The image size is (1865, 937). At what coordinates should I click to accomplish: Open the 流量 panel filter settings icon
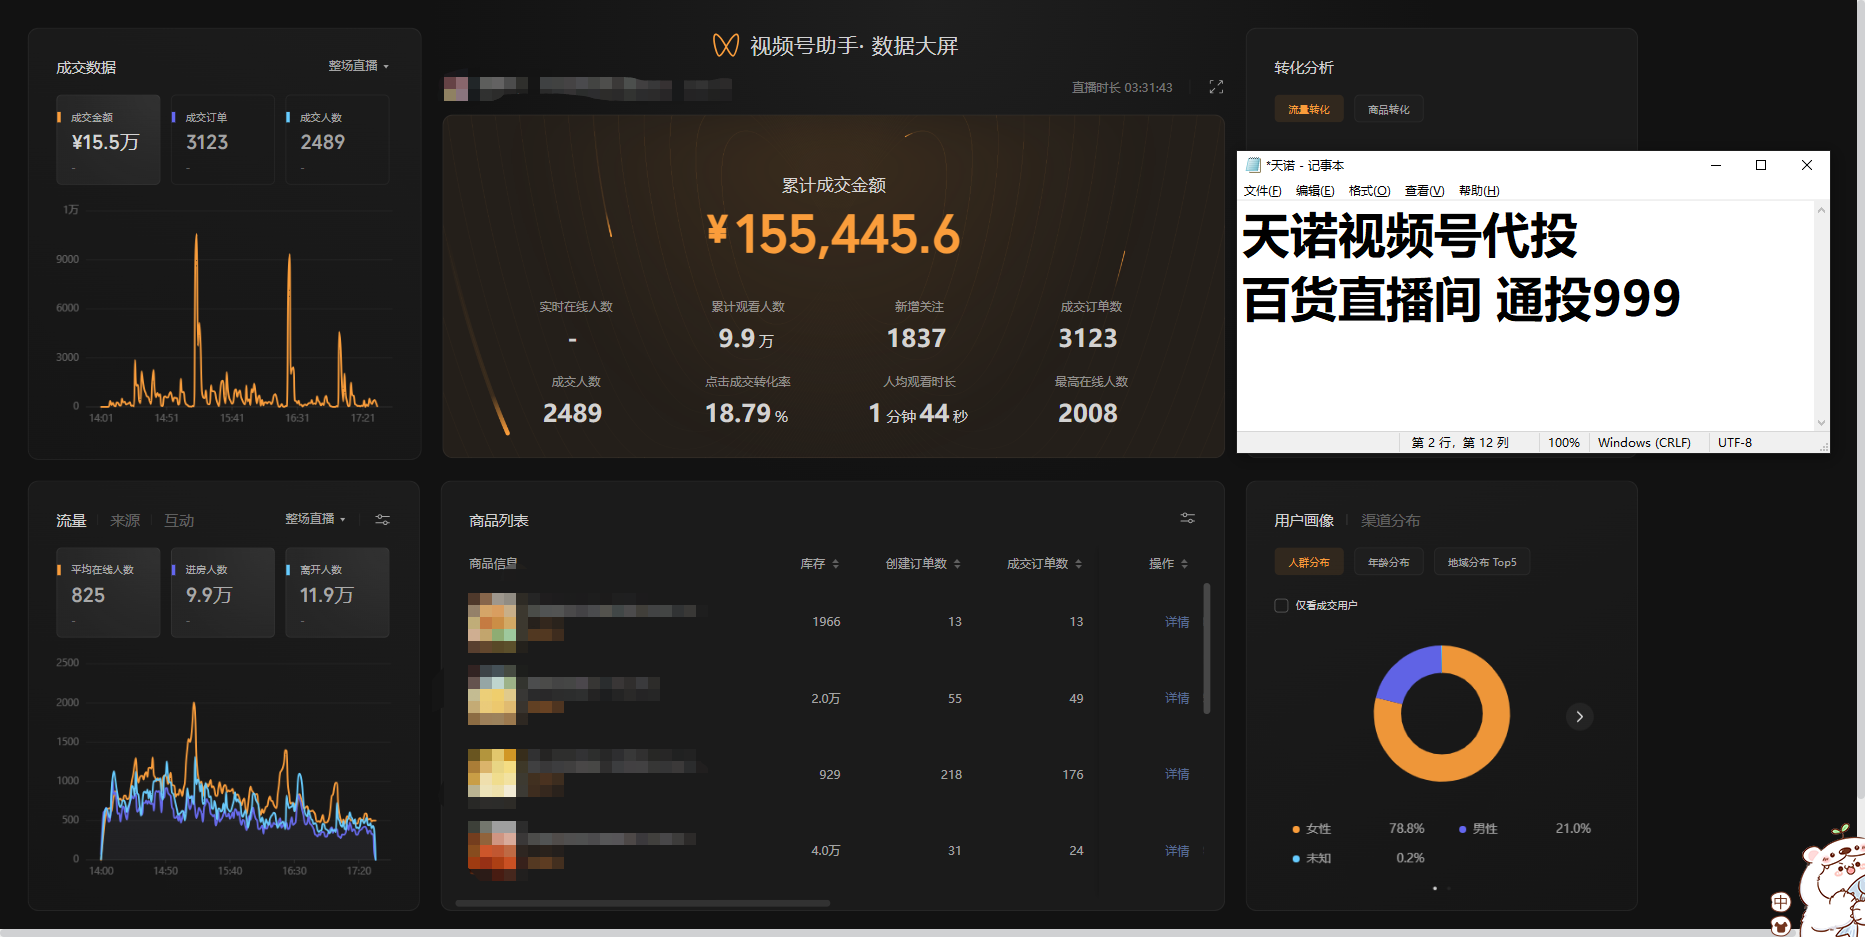(x=382, y=519)
